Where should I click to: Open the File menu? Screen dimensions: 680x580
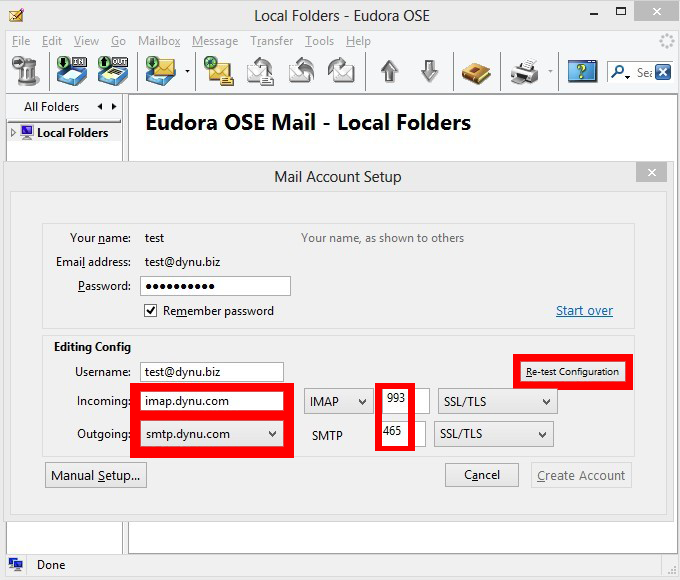21,41
